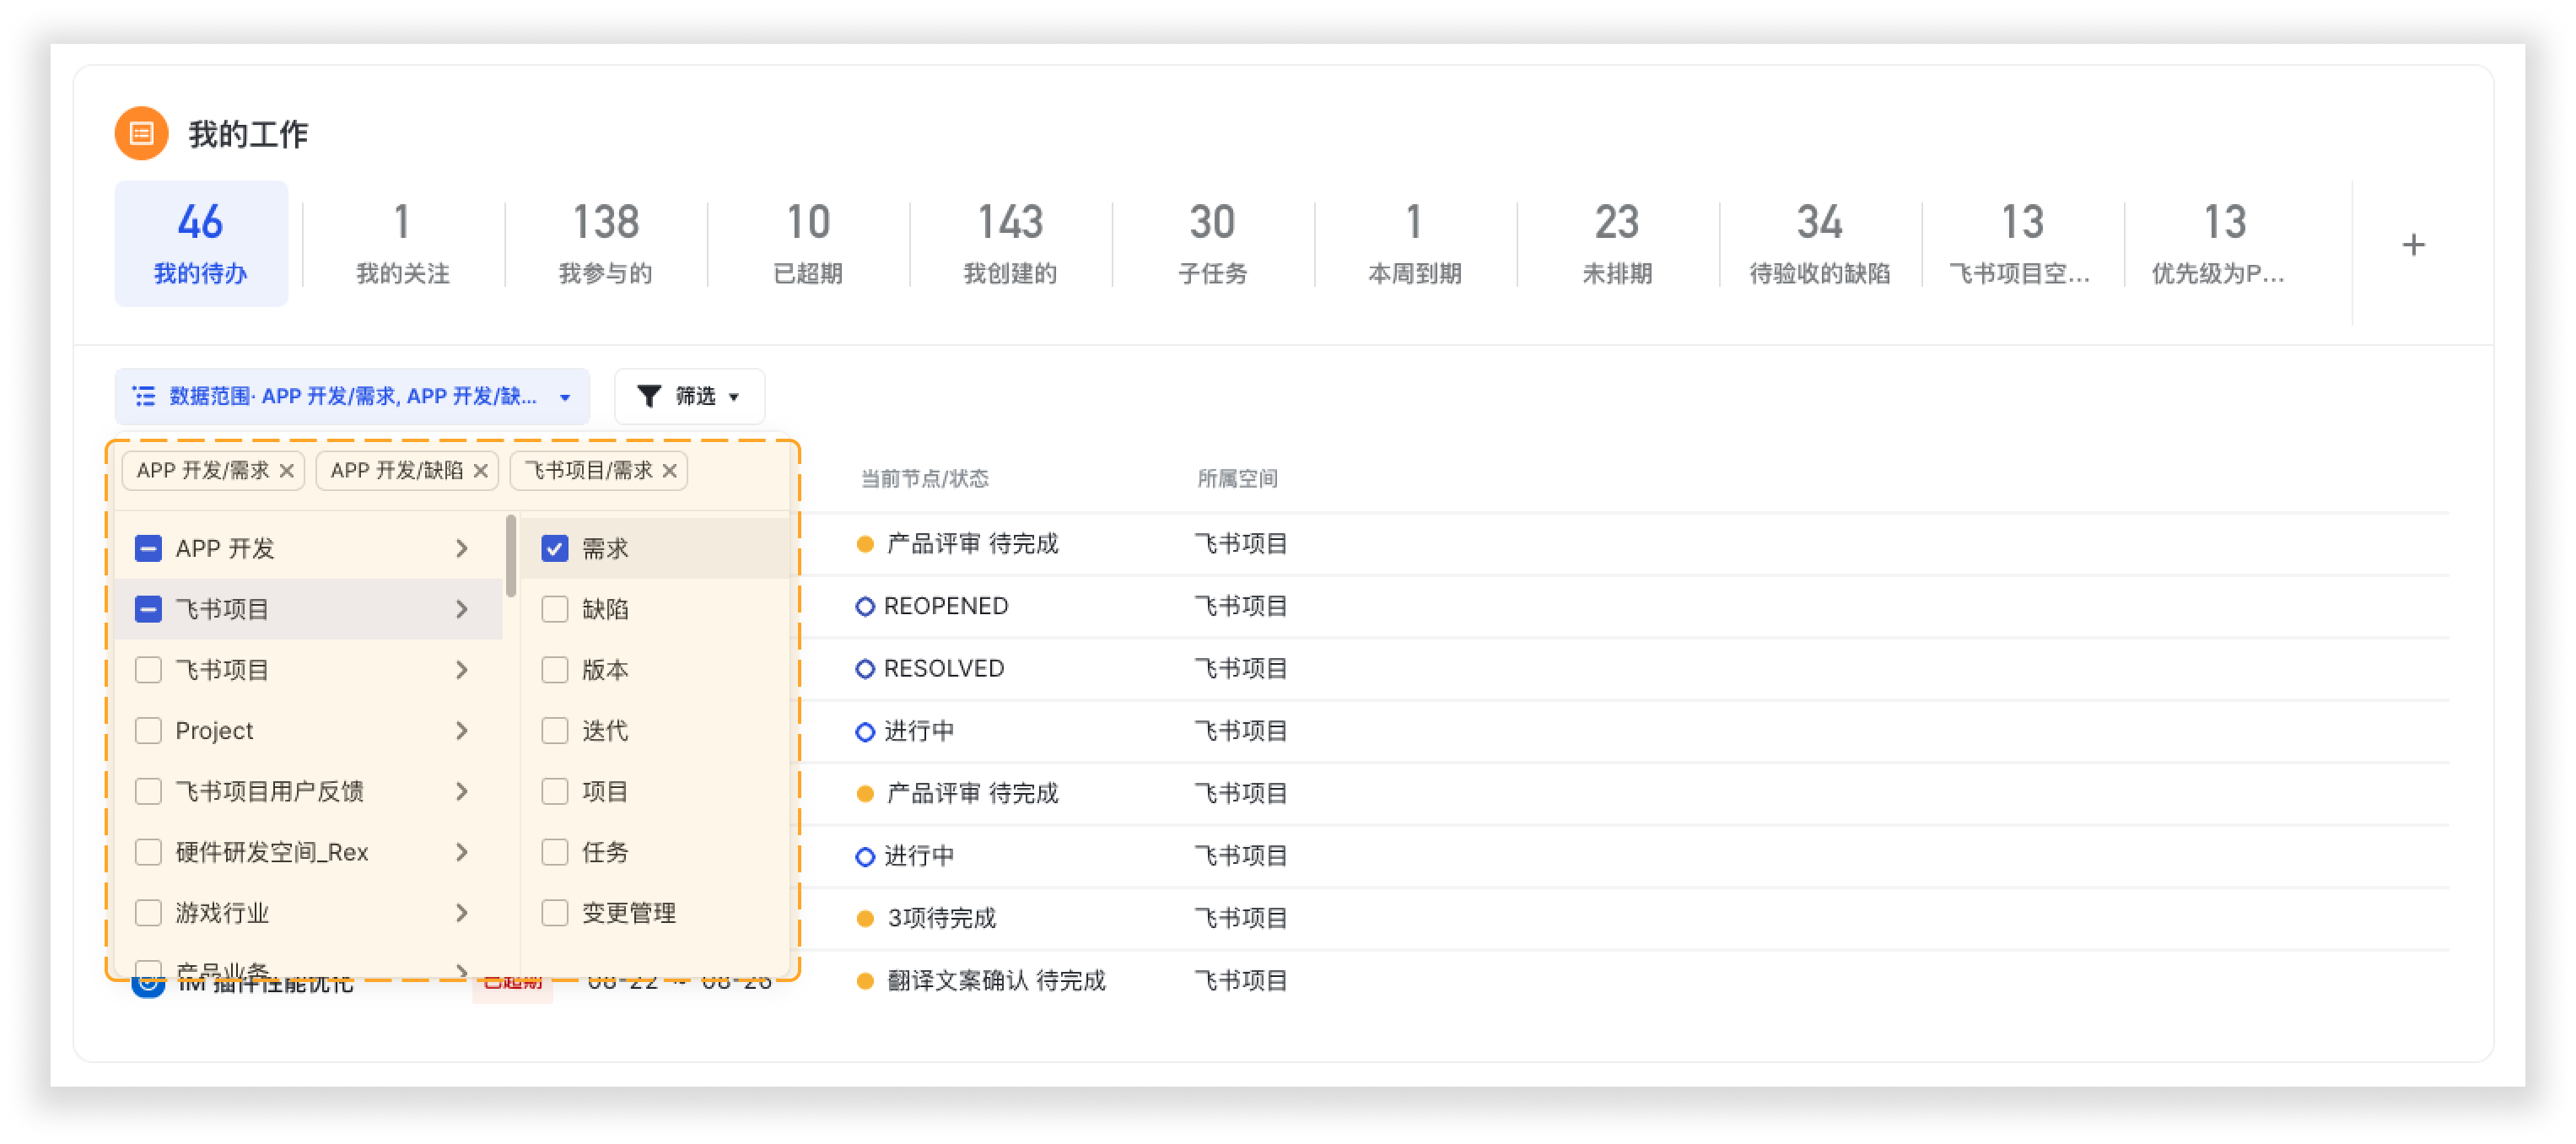Expand the unchecked 飞书项目 row chevron
This screenshot has width=2576, height=1144.
click(462, 670)
